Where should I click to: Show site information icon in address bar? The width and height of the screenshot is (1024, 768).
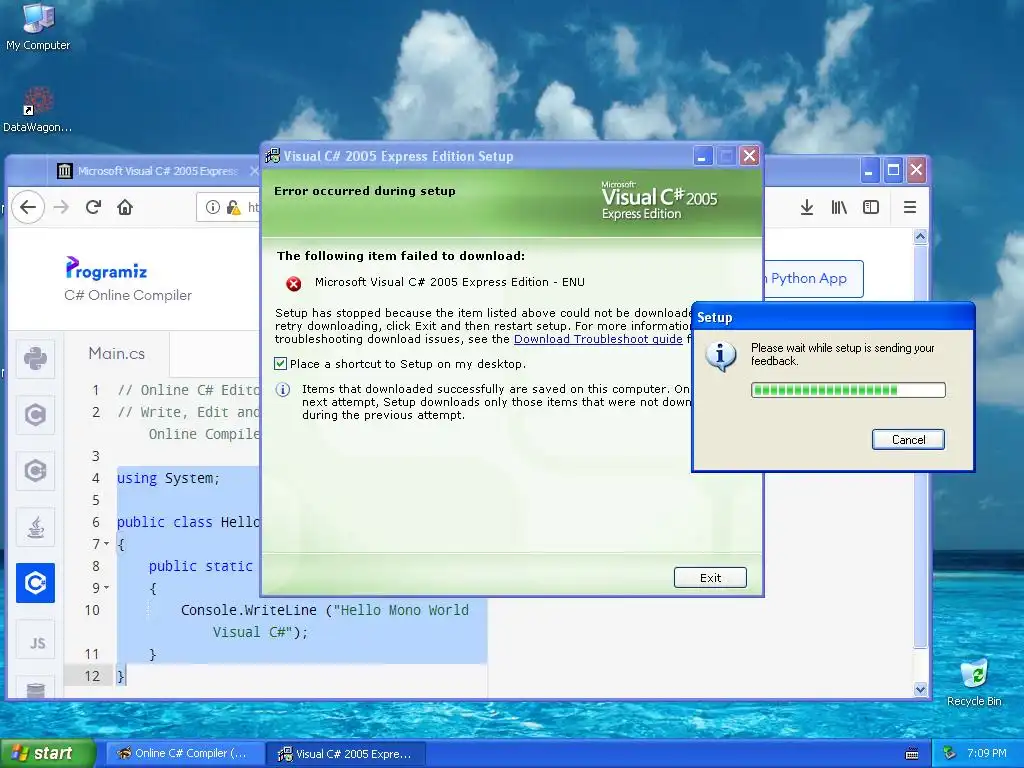(213, 208)
